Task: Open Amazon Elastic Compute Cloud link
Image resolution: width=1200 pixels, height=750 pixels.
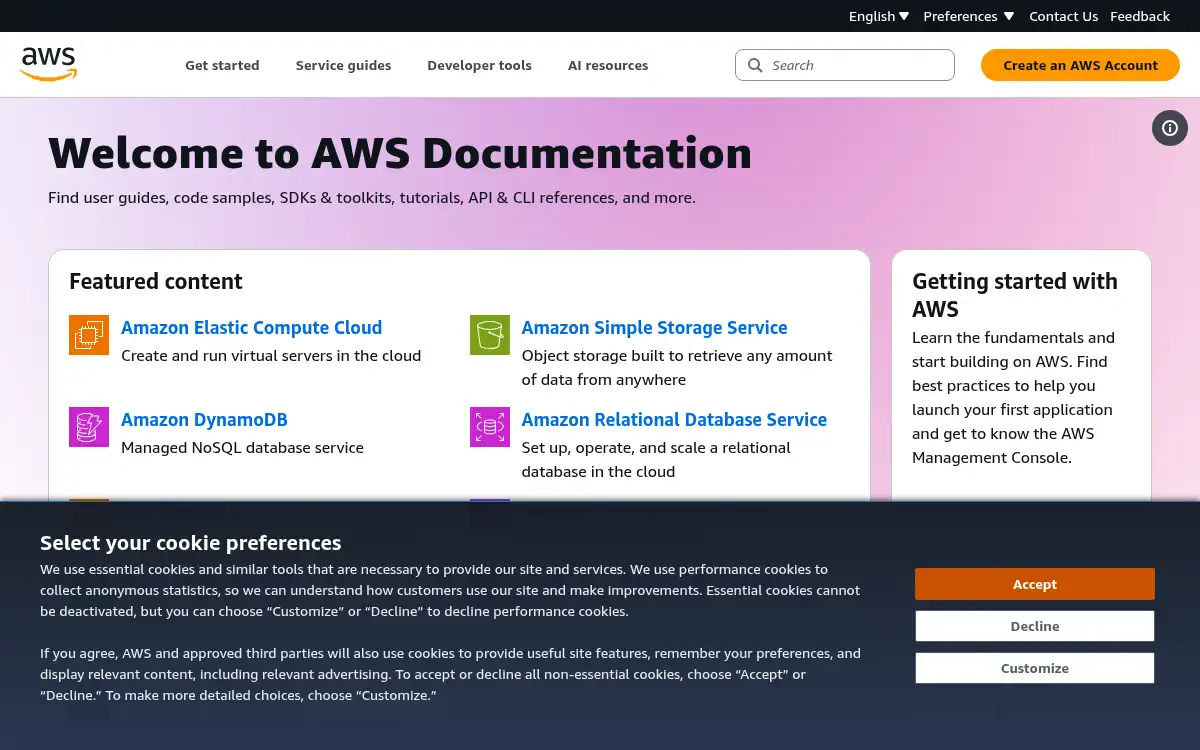Action: (x=251, y=327)
